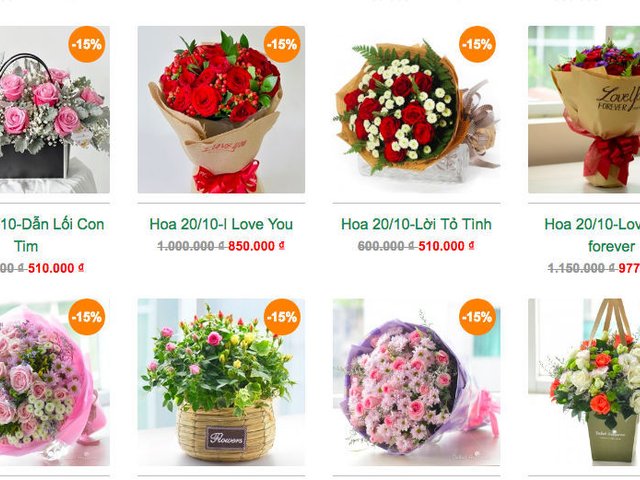Click -15% badge on purple-wrapped bouquet
Viewport: 640px width, 480px height.
478,317
